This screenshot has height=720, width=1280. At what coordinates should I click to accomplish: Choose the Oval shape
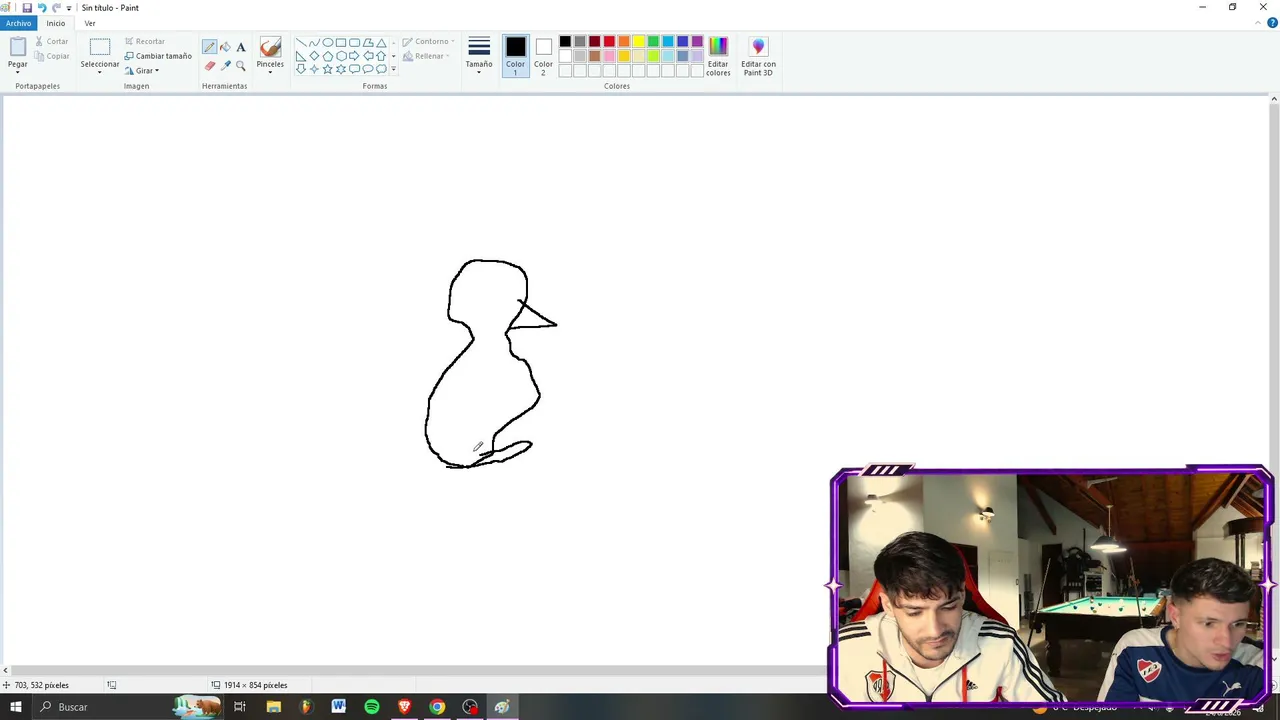click(x=328, y=43)
